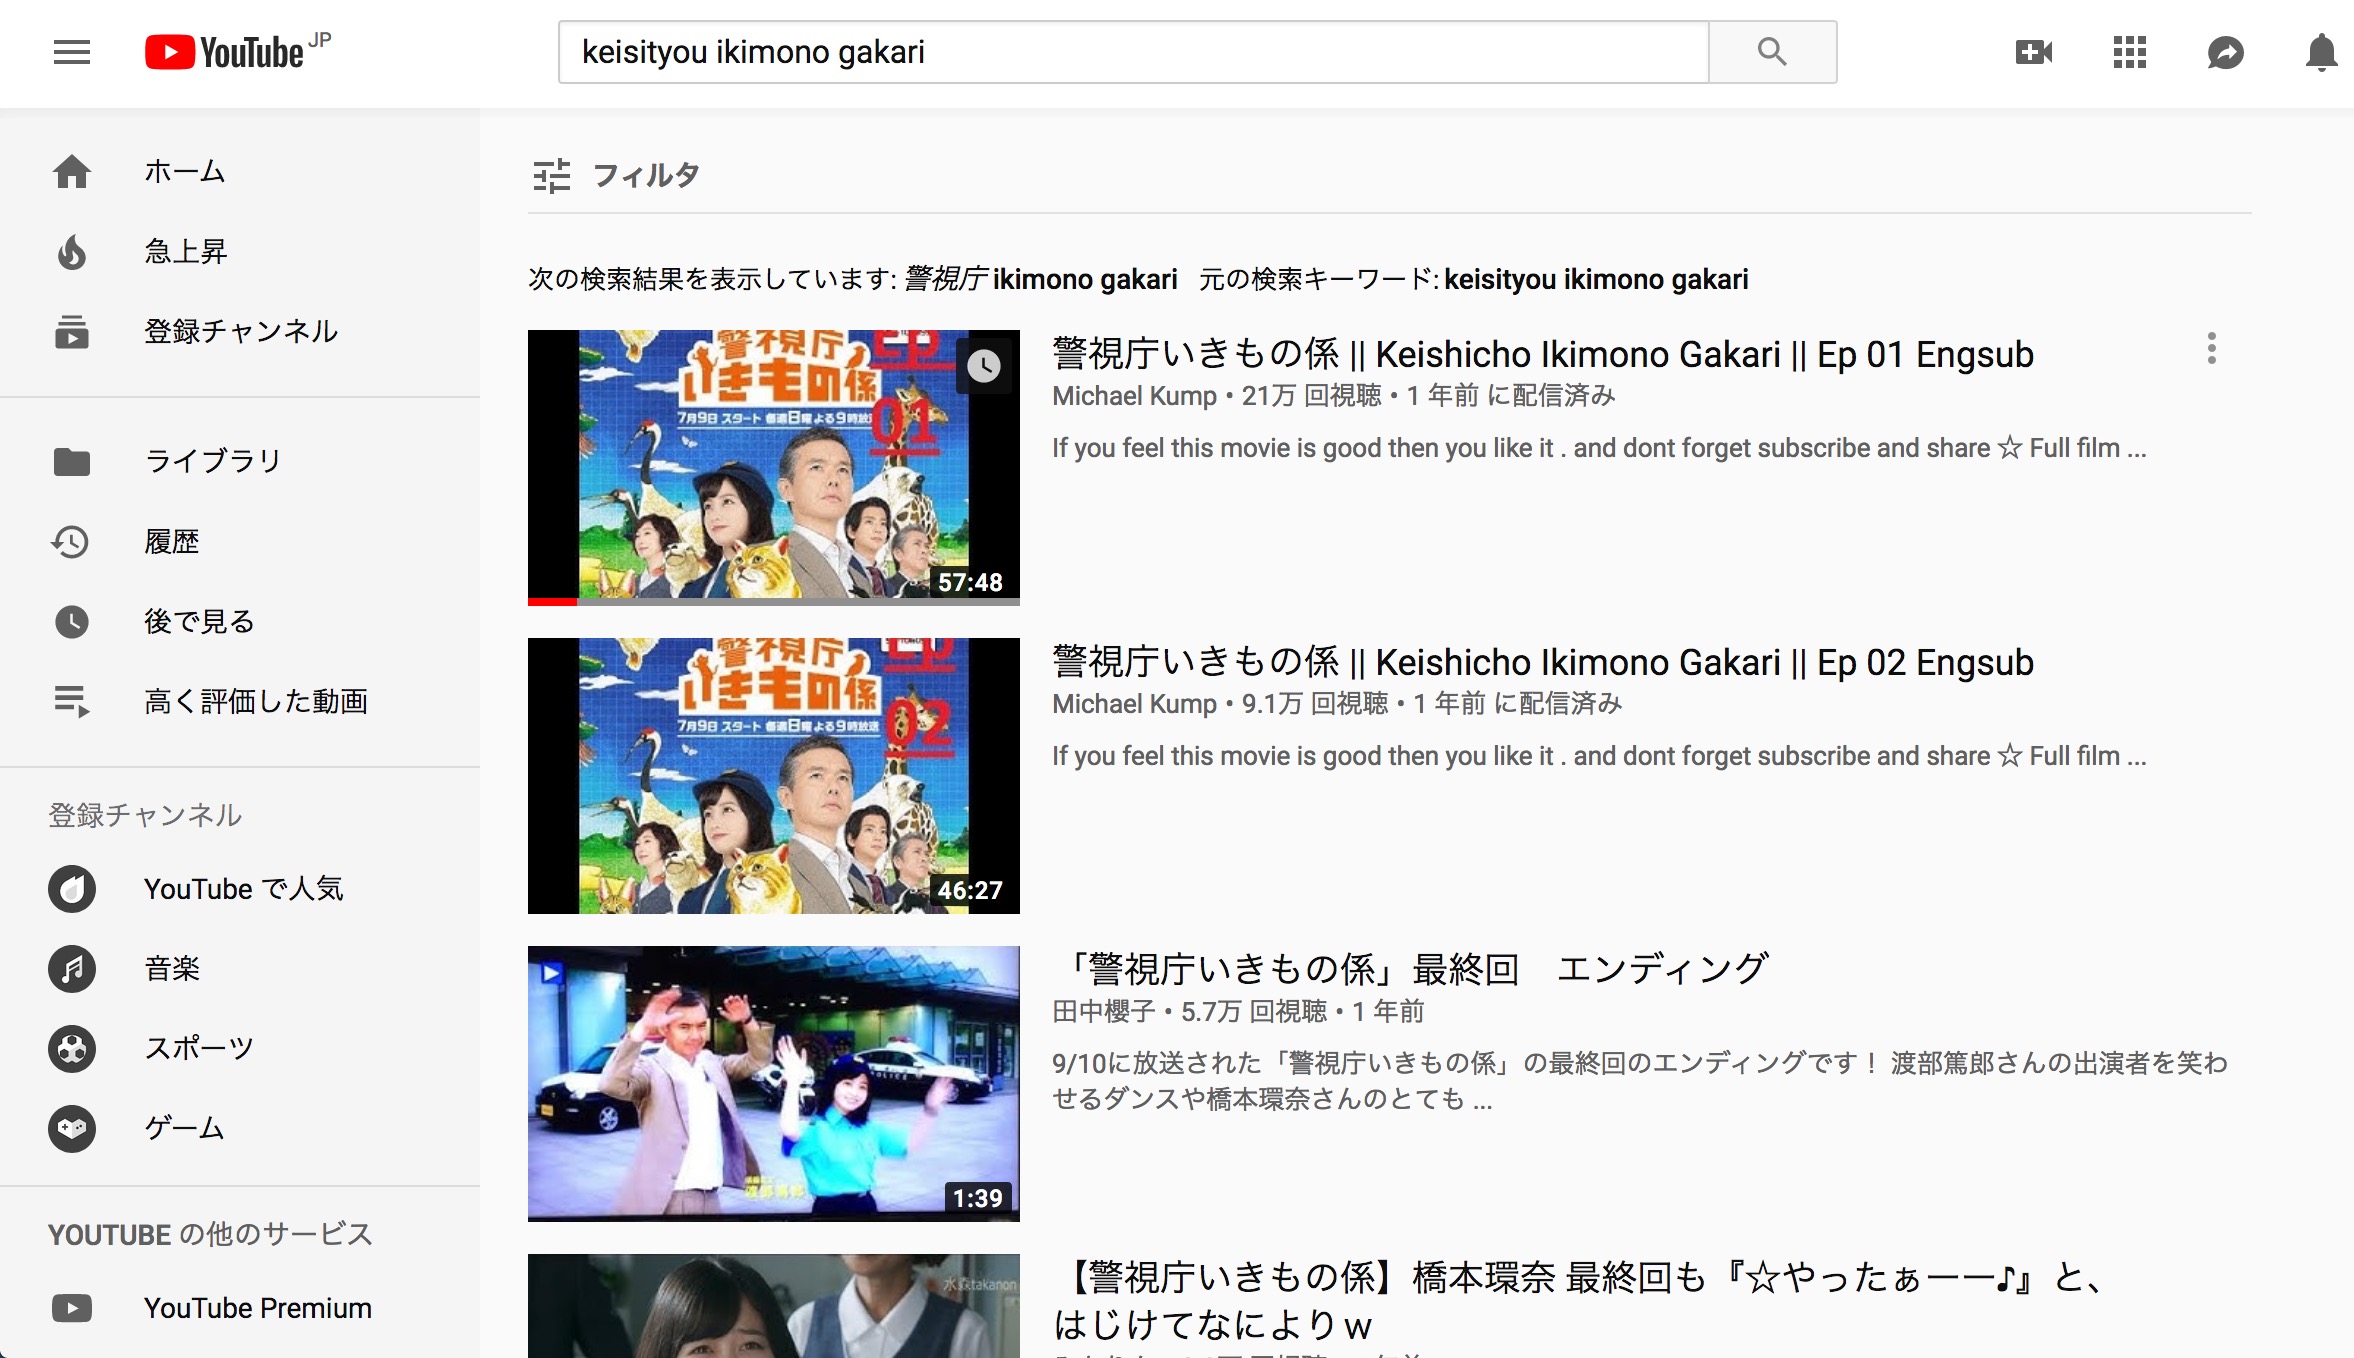Click the YouTube JP logo
This screenshot has width=2354, height=1358.
pos(238,52)
